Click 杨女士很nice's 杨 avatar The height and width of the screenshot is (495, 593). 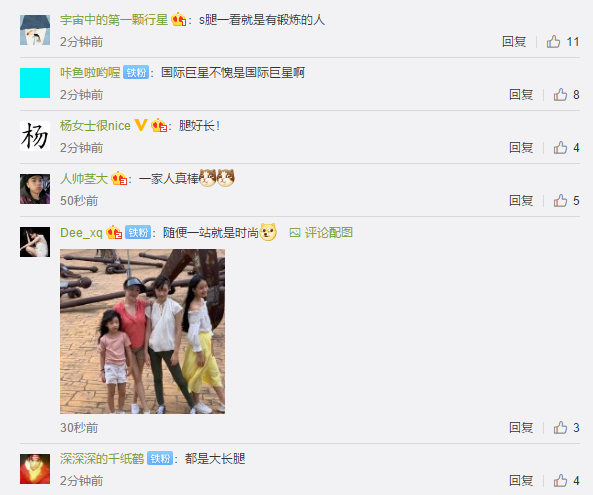(35, 136)
